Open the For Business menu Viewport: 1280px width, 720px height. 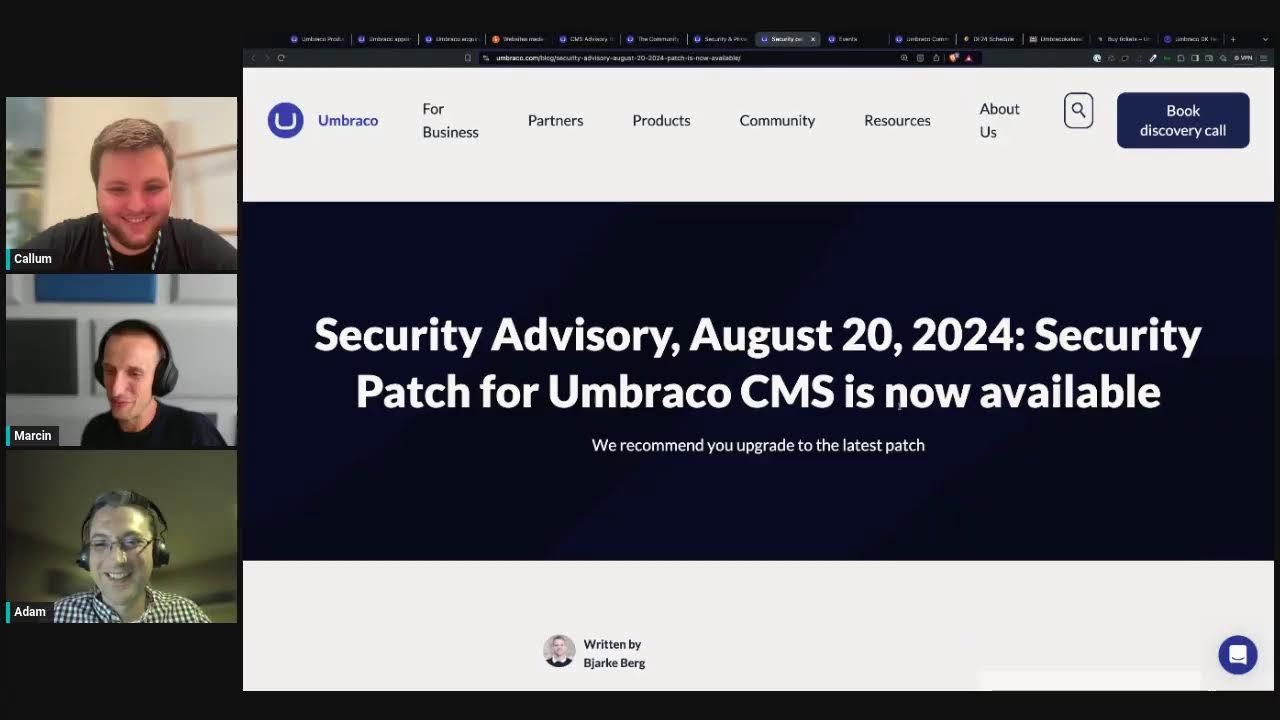[450, 120]
